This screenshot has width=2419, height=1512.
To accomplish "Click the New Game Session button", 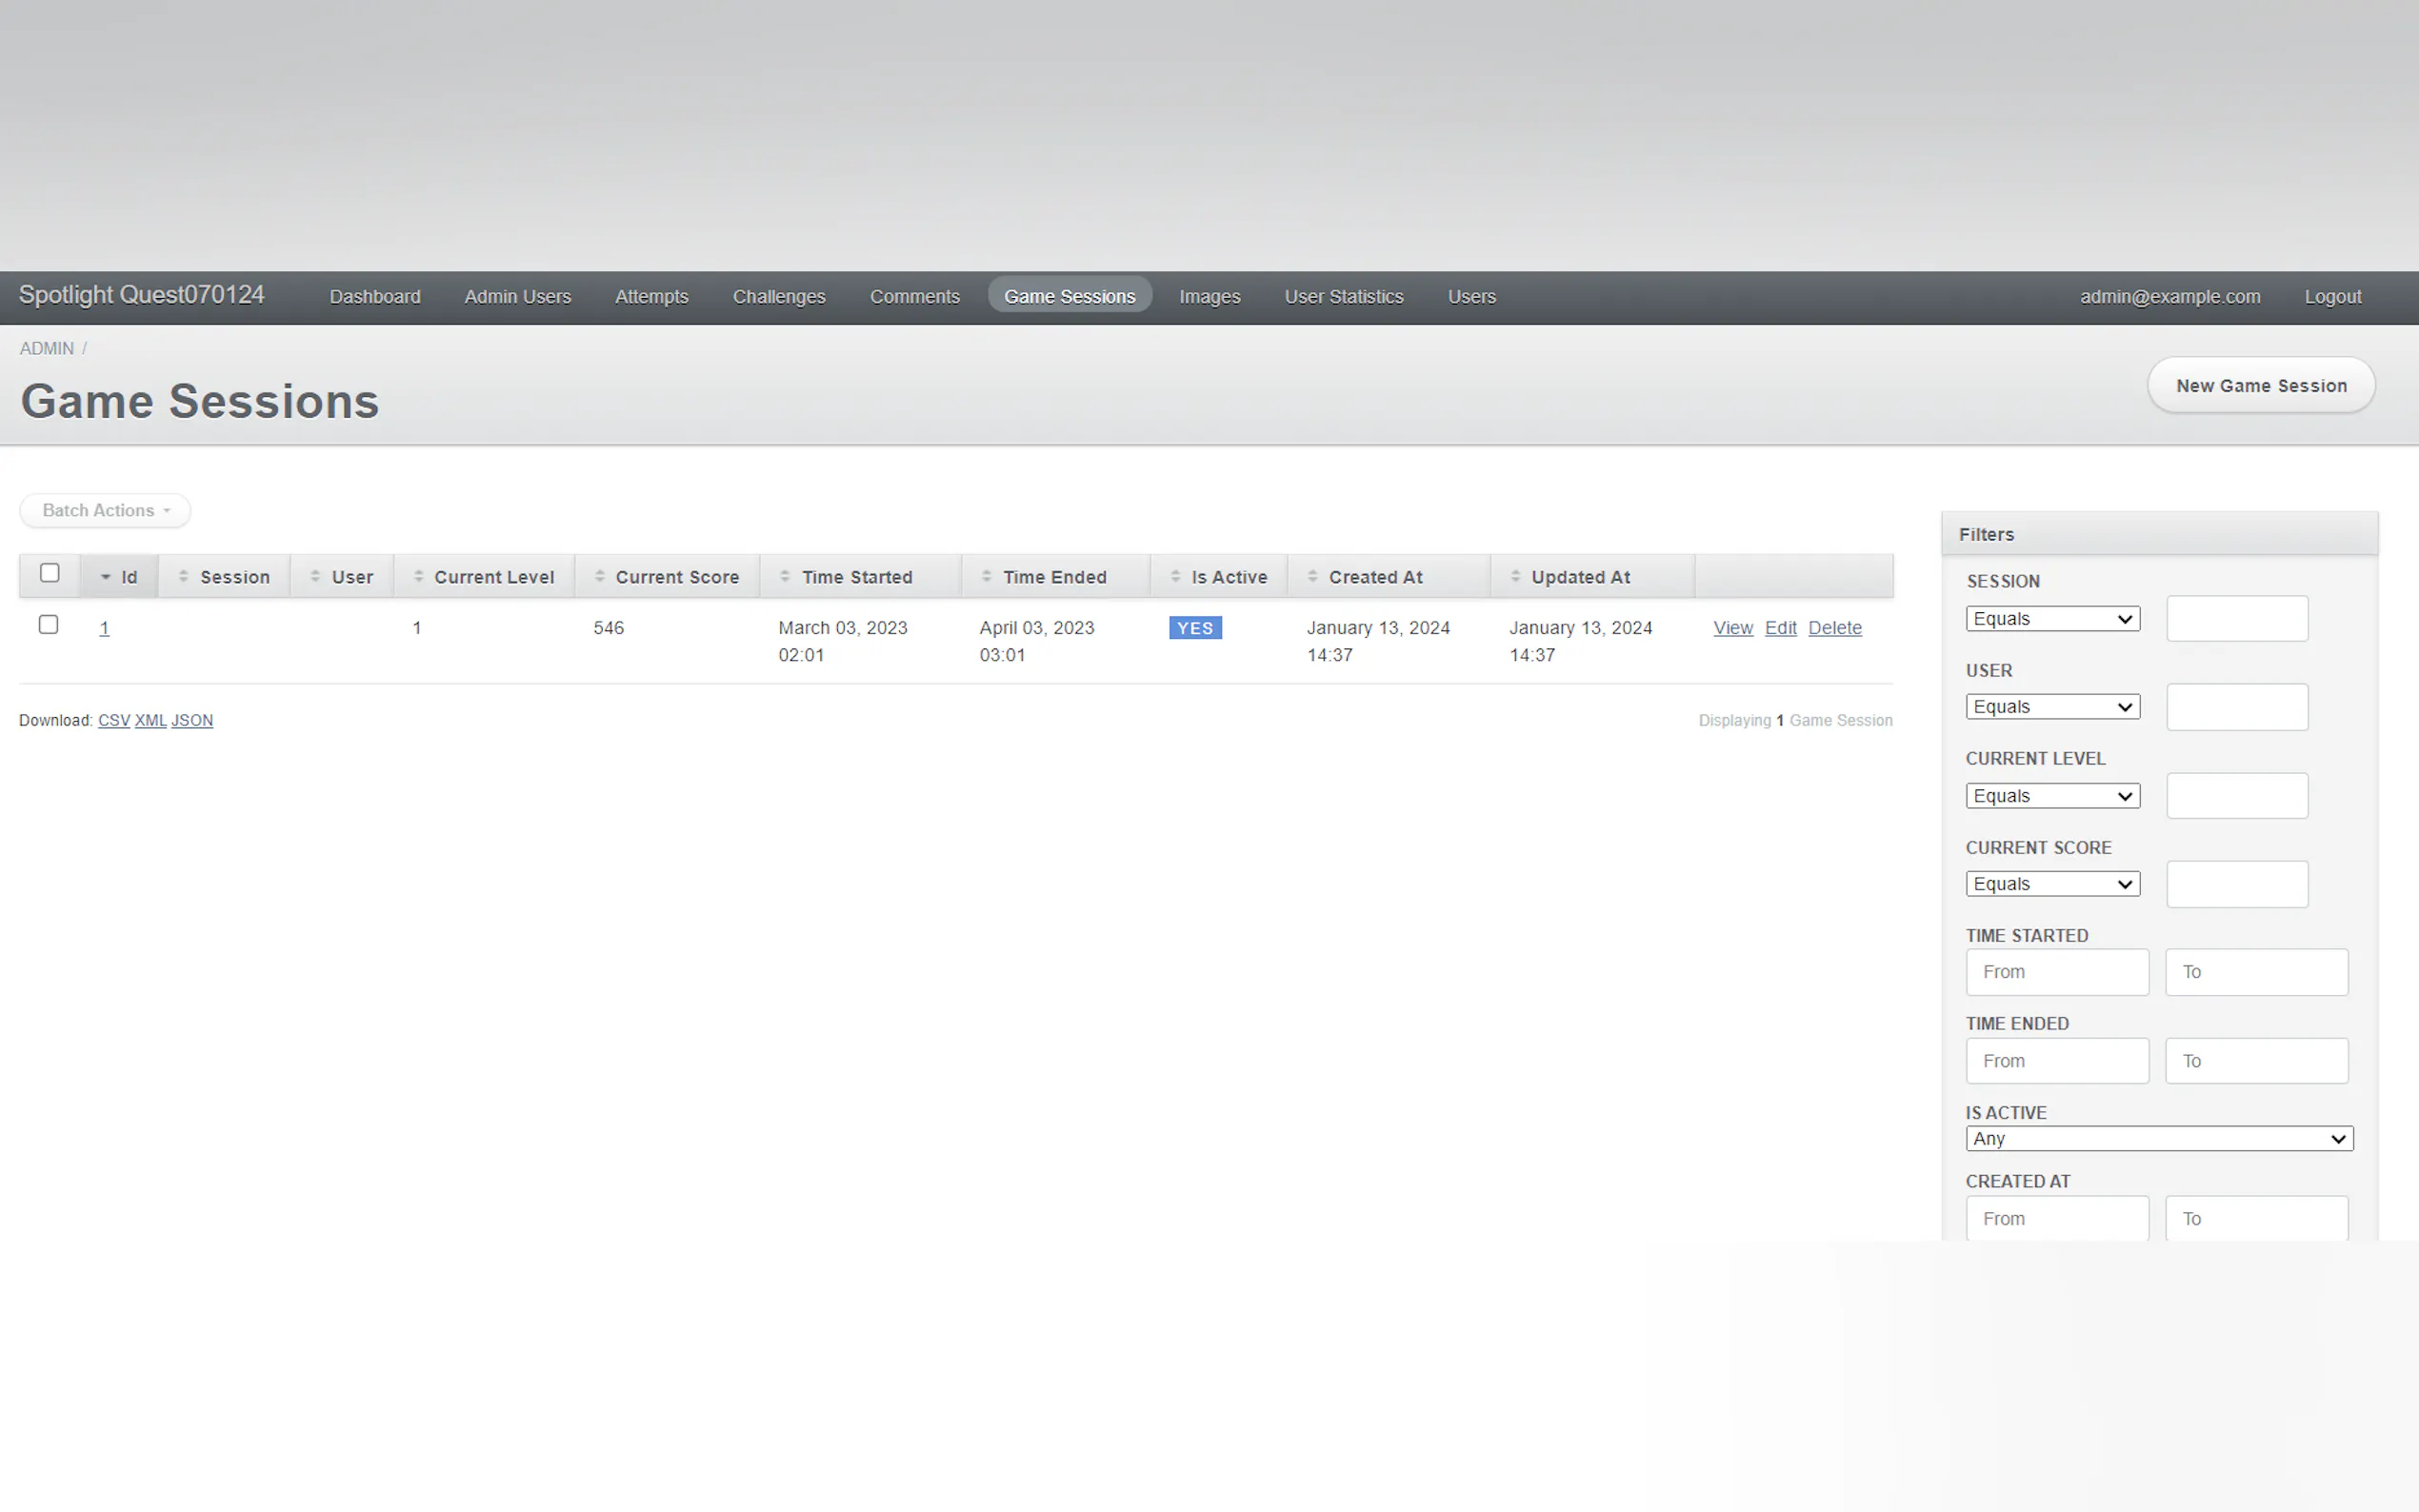I will pyautogui.click(x=2260, y=386).
